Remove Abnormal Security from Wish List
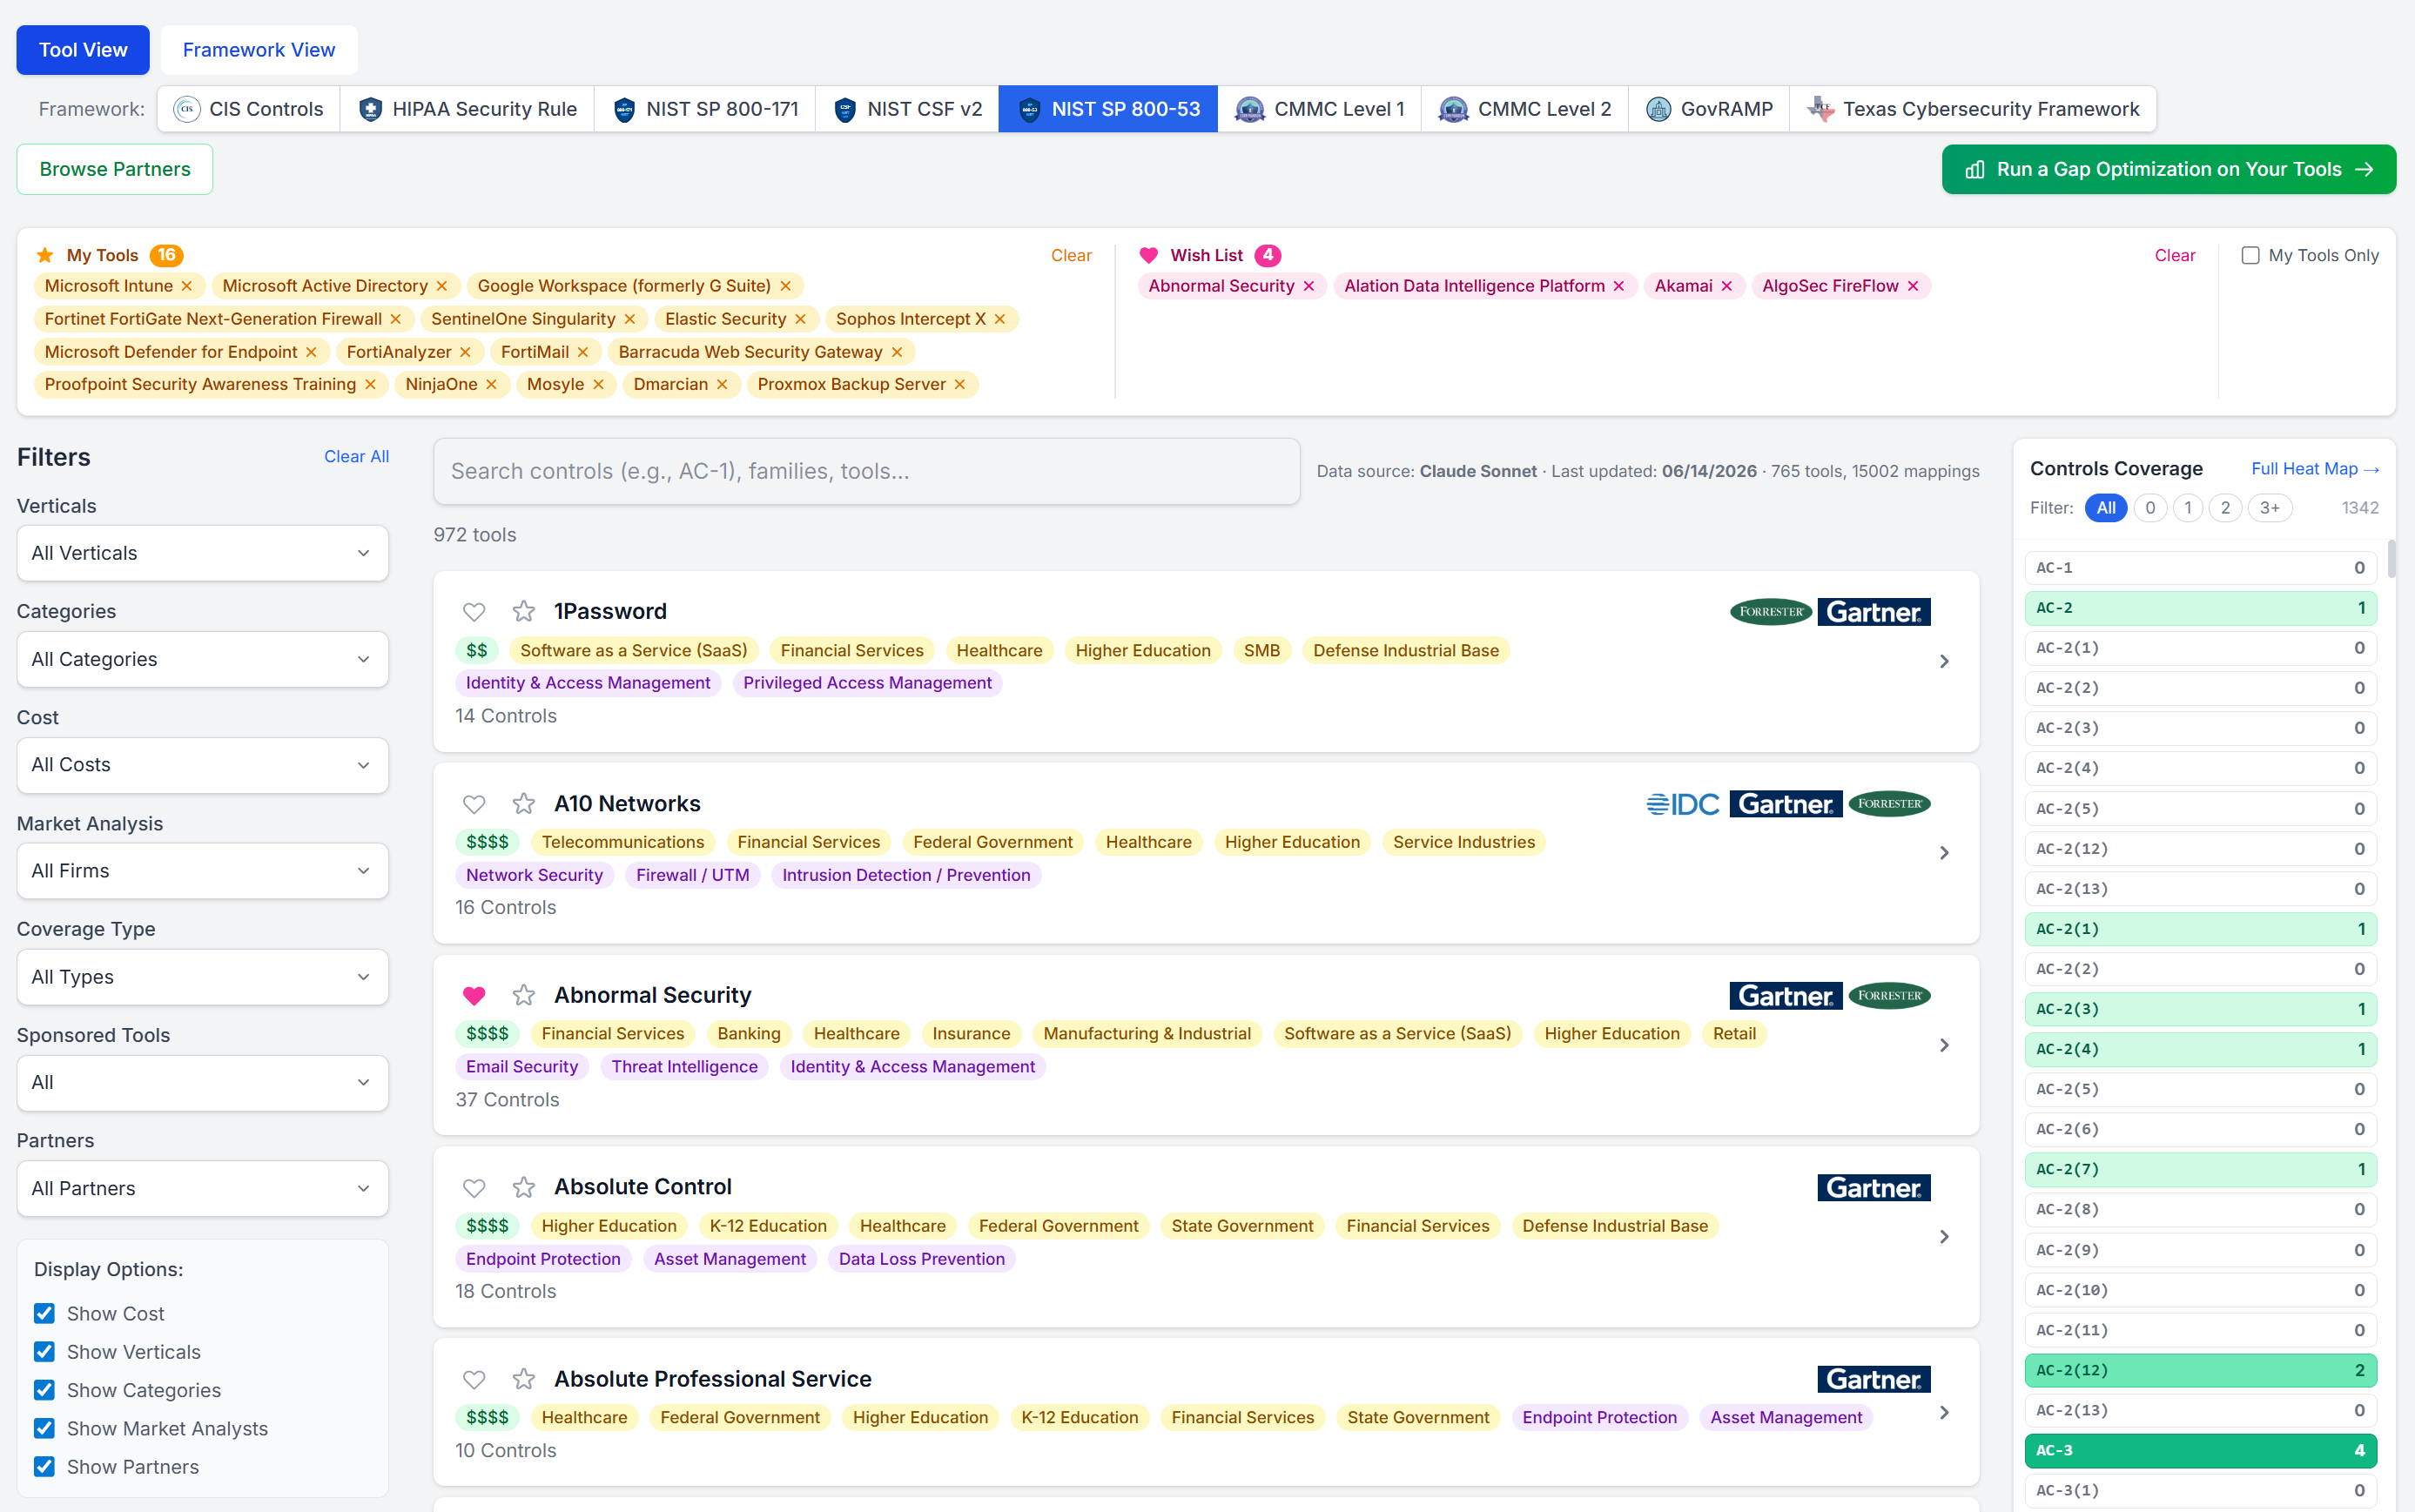This screenshot has height=1512, width=2415. click(1309, 286)
